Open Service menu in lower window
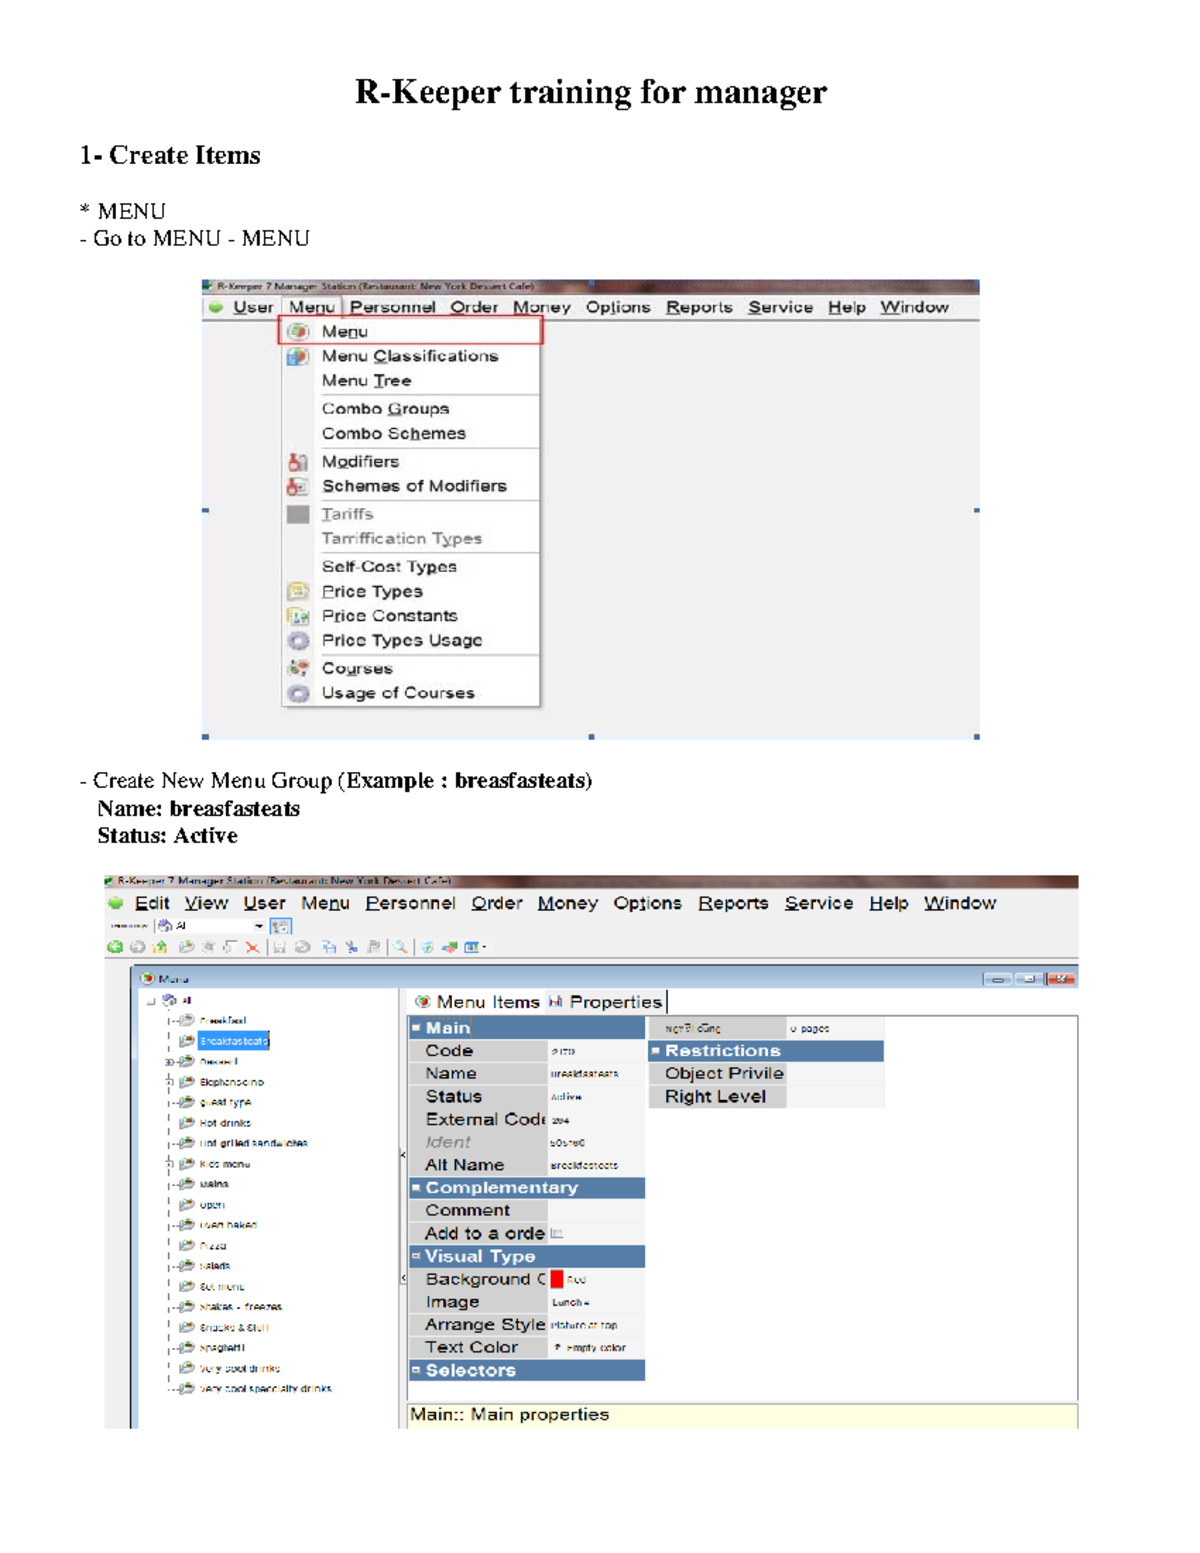1200x1553 pixels. tap(819, 903)
